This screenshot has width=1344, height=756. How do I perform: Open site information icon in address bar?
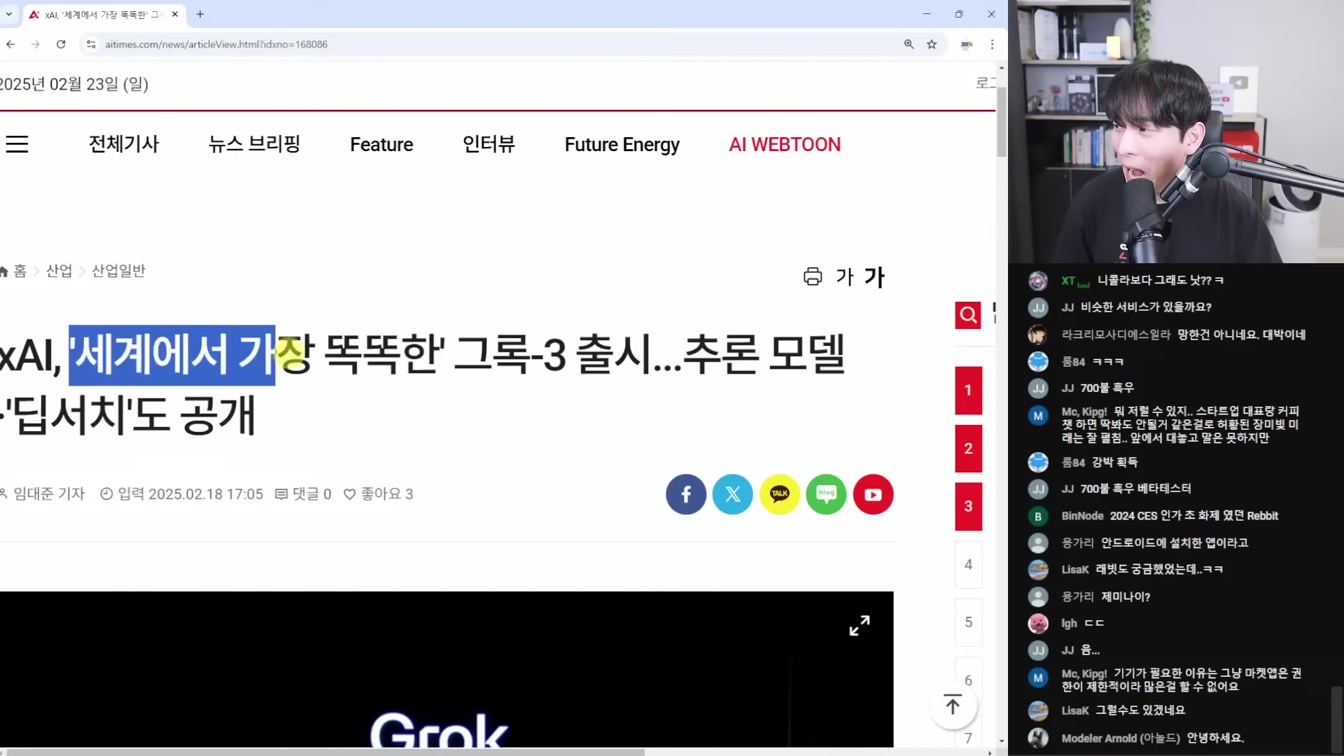(91, 44)
